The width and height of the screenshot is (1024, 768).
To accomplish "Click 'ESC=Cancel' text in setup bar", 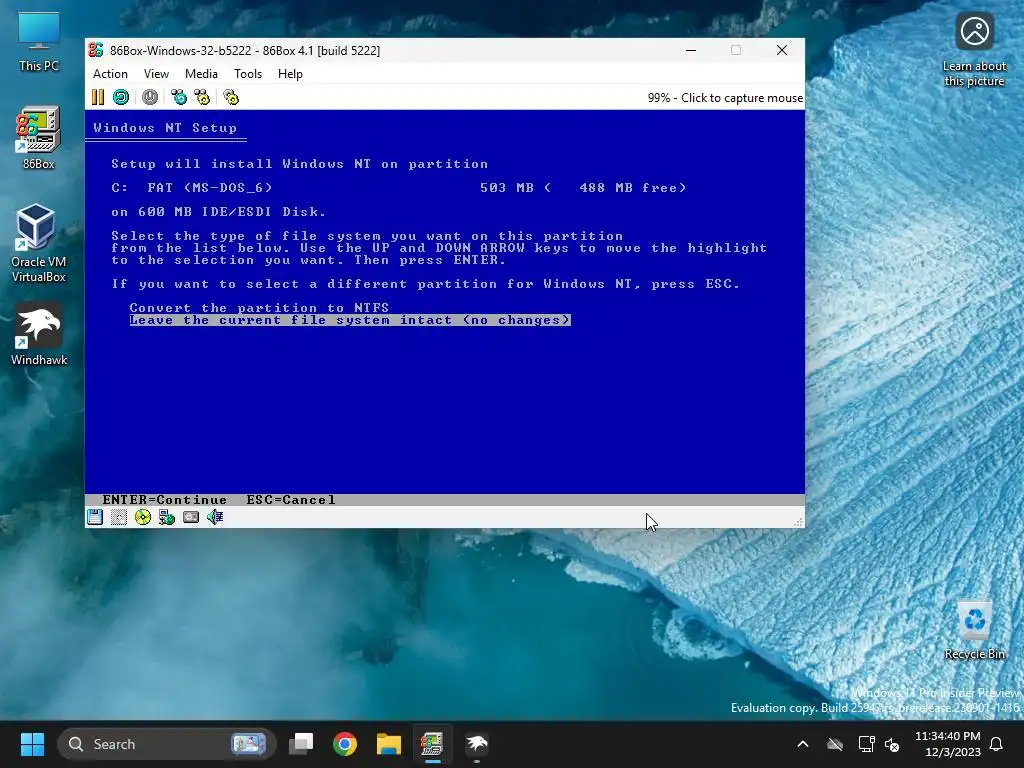I will (291, 500).
